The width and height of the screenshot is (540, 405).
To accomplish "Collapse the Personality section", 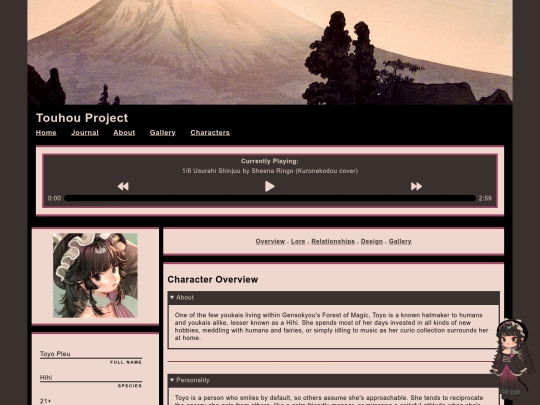I will [333, 380].
